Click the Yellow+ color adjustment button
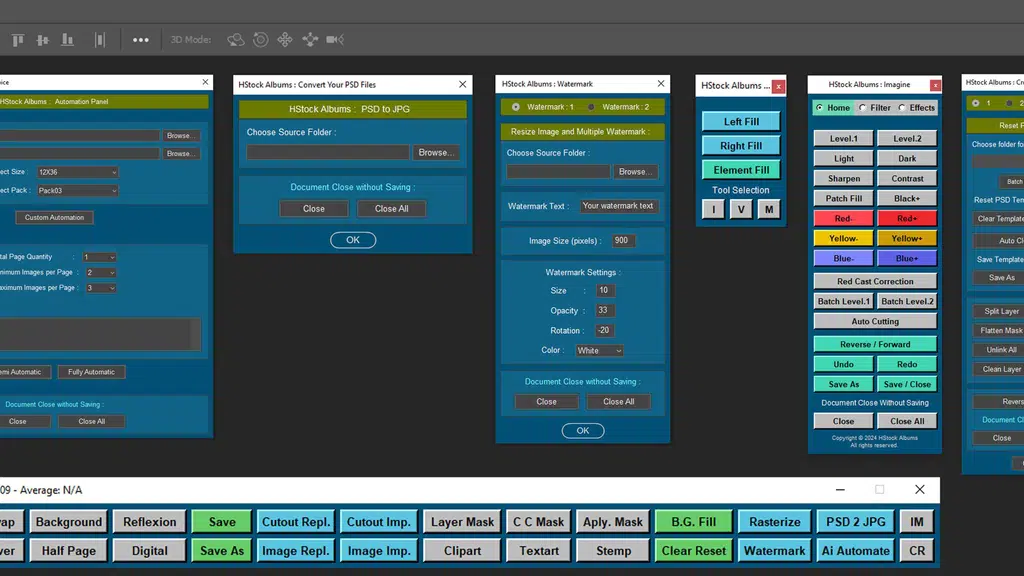The height and width of the screenshot is (576, 1024). [907, 238]
